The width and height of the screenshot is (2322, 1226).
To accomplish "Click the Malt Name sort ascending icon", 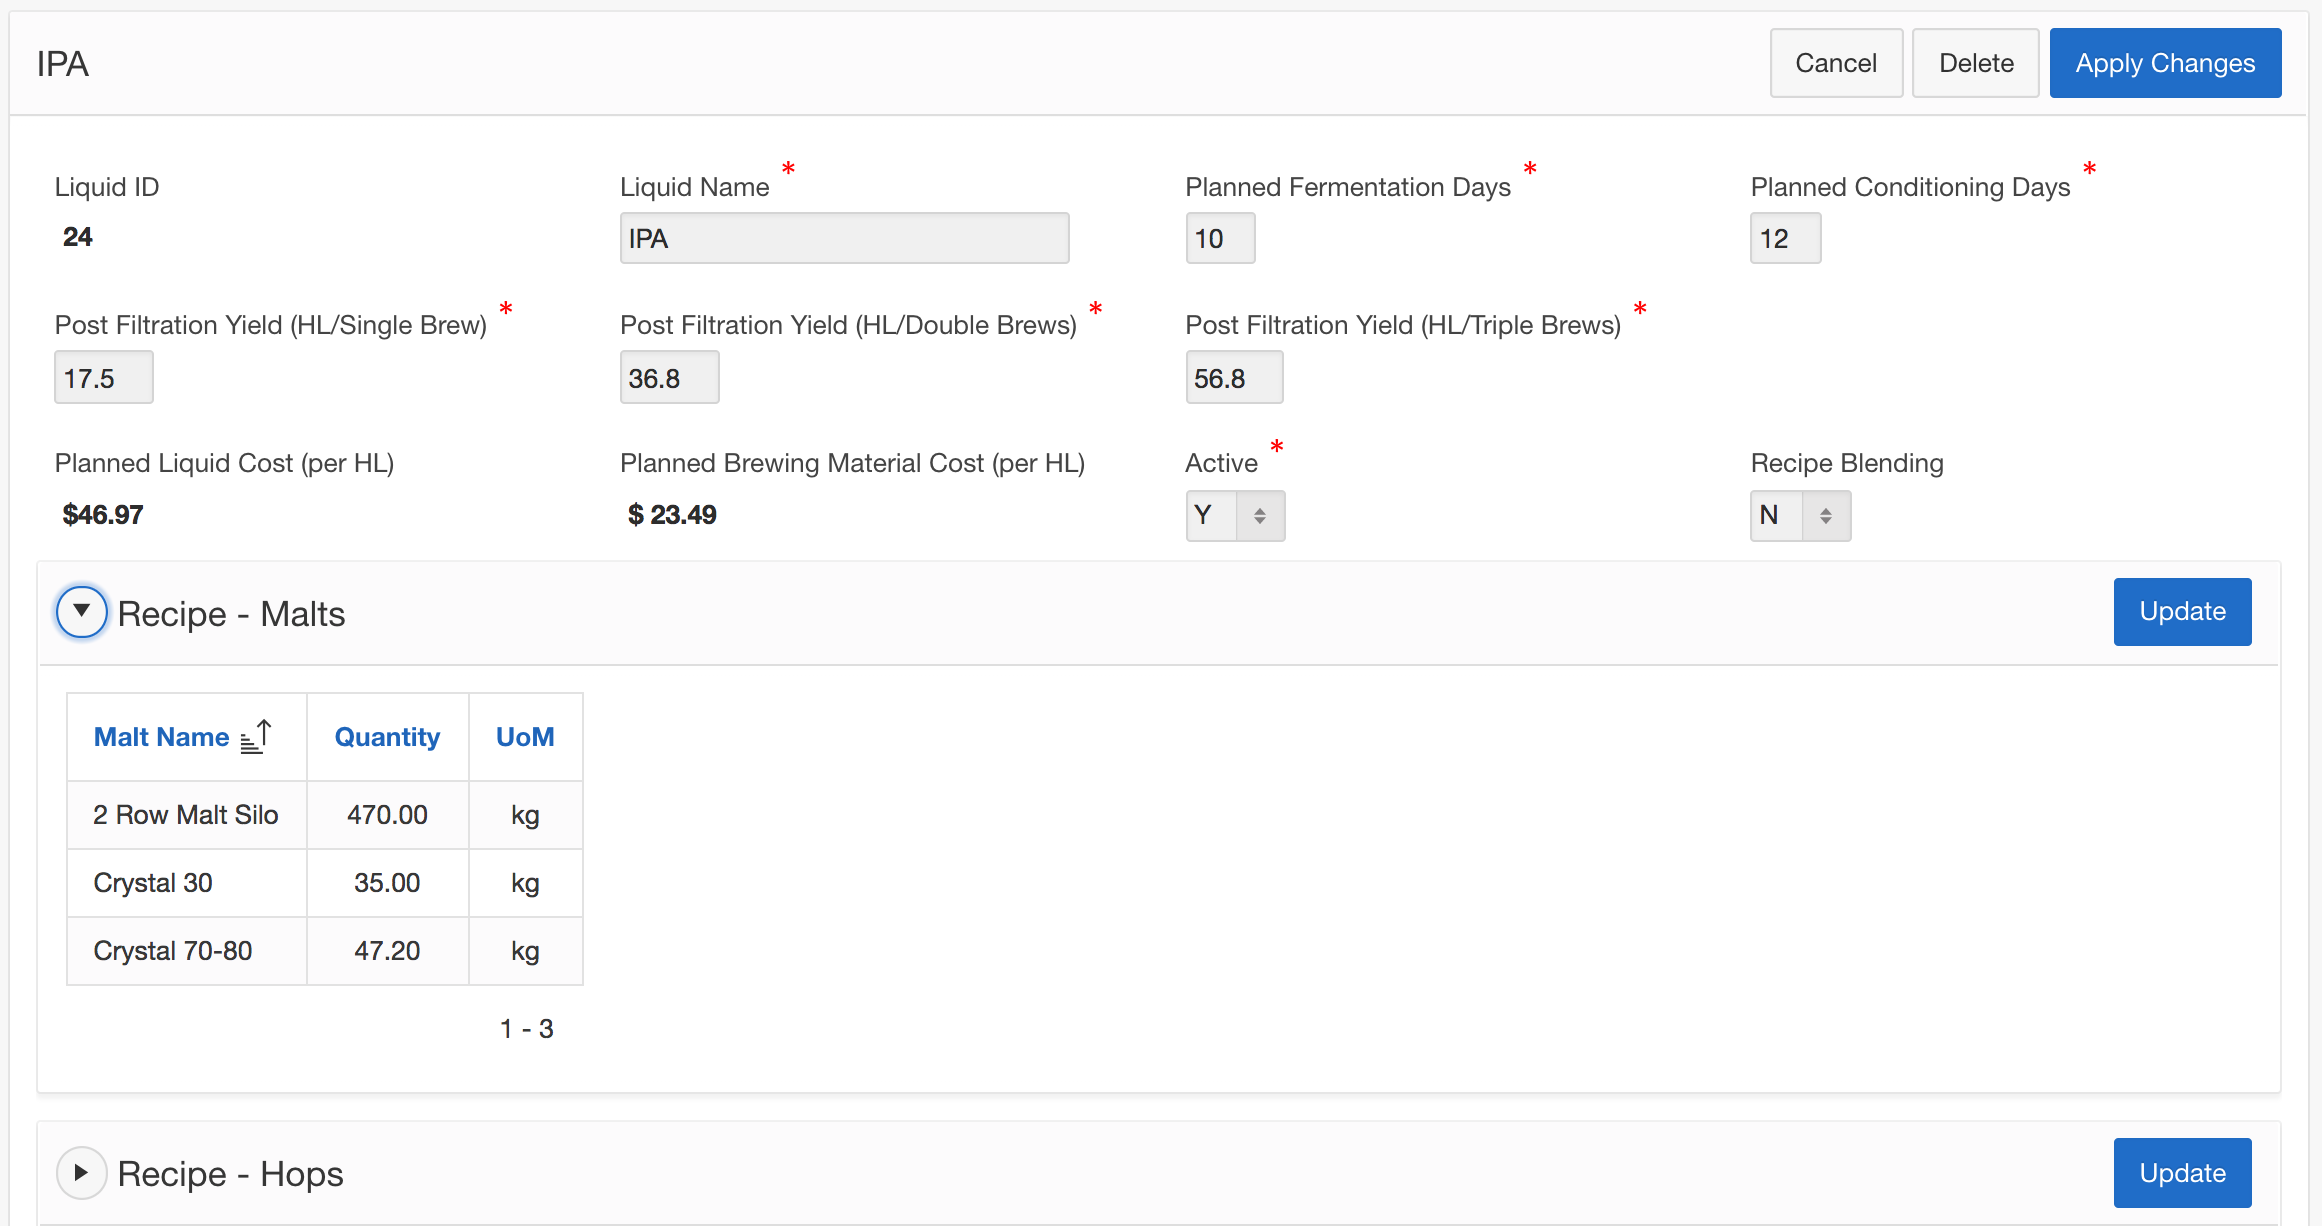I will (256, 737).
